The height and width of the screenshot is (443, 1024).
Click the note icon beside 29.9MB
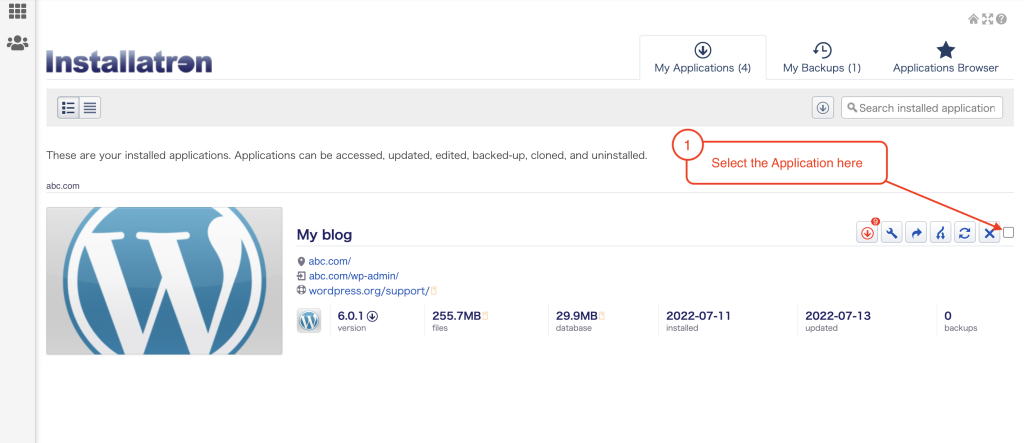click(602, 316)
